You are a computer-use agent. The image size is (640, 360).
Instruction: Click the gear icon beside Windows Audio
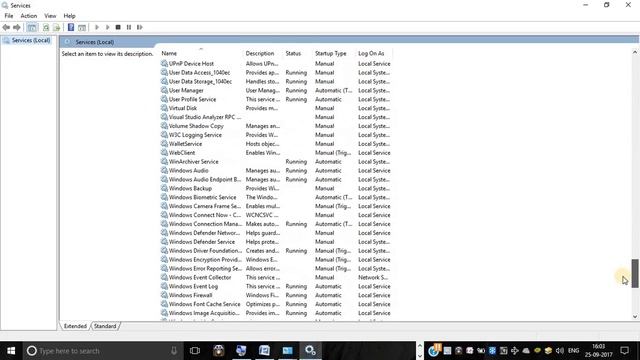click(x=164, y=170)
